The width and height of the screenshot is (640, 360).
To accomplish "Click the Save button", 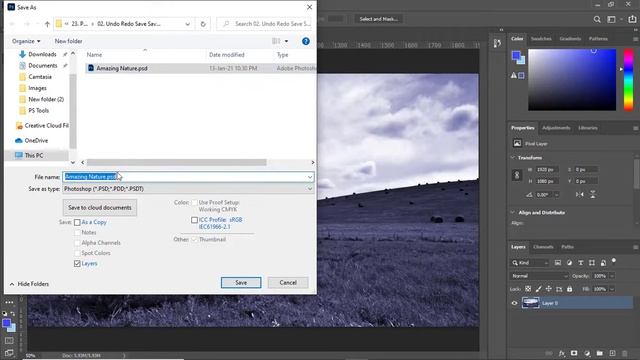I will [241, 282].
